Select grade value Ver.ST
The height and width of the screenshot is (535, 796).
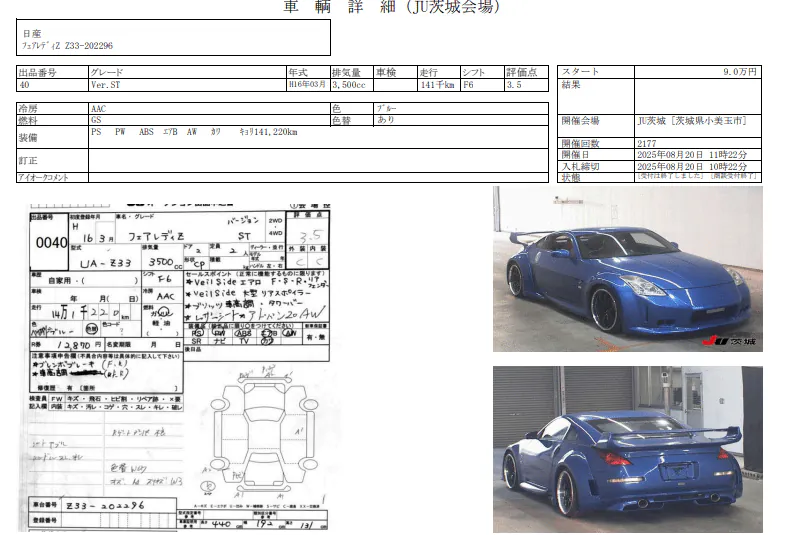106,85
